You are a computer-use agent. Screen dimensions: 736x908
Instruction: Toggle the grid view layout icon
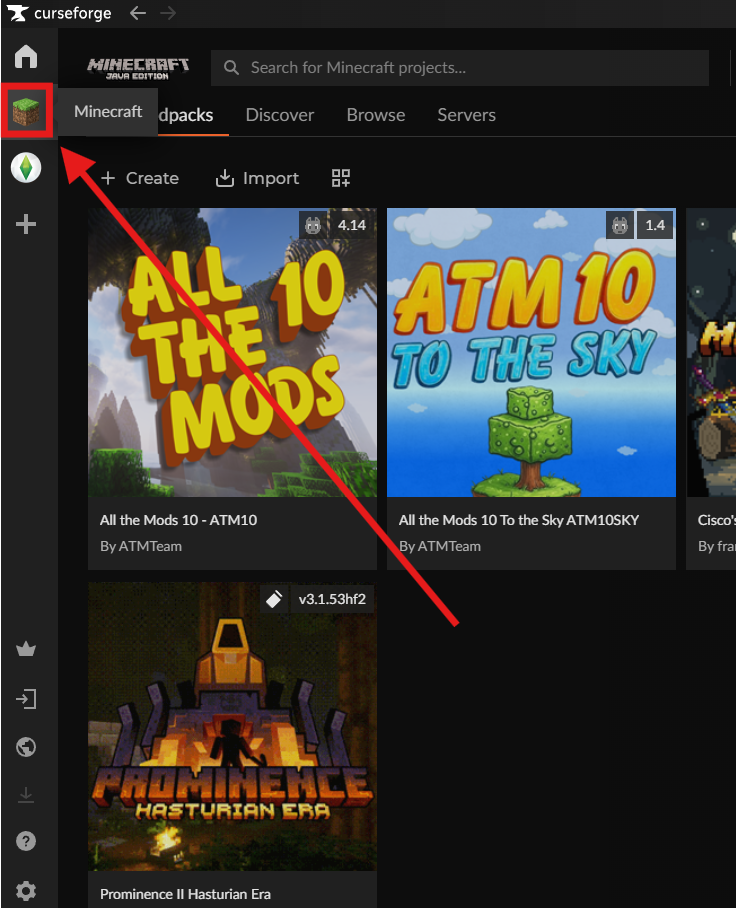coord(341,178)
